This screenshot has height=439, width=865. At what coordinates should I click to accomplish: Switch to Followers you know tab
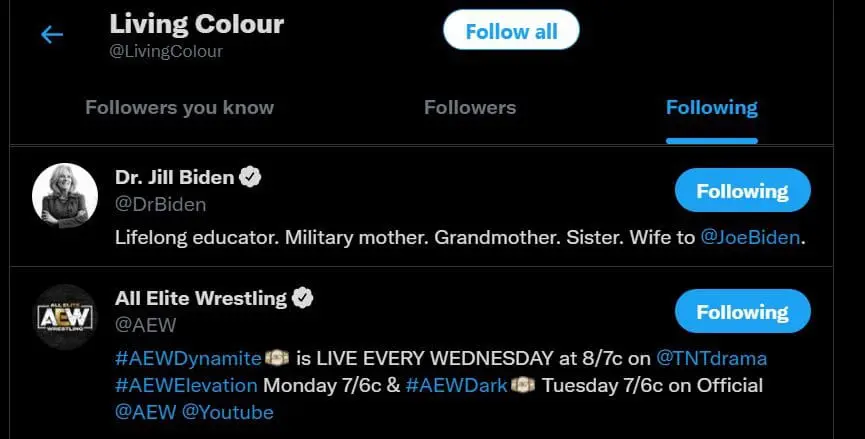coord(179,107)
